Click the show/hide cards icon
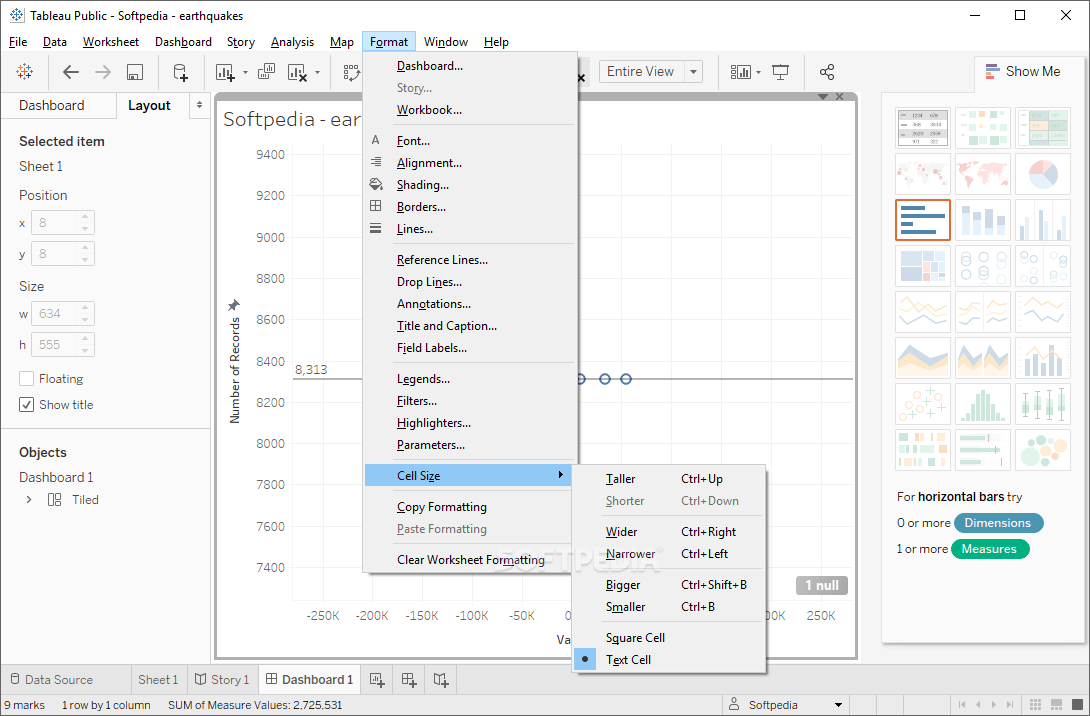Viewport: 1090px width, 716px height. [x=741, y=72]
